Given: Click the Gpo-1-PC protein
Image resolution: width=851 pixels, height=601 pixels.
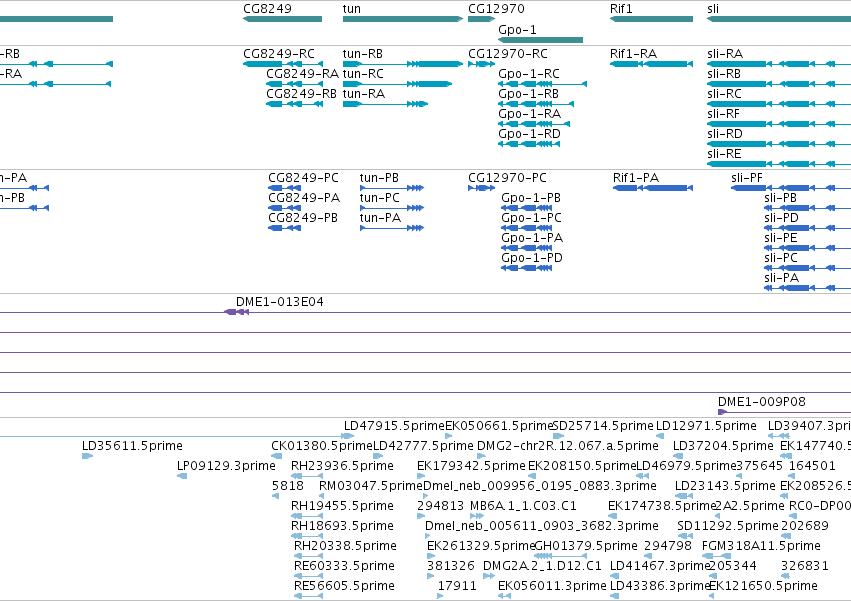Looking at the screenshot, I should point(526,229).
